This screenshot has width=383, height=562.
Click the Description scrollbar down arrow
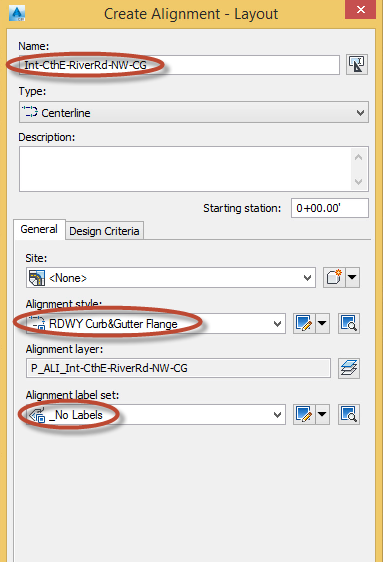click(x=358, y=182)
